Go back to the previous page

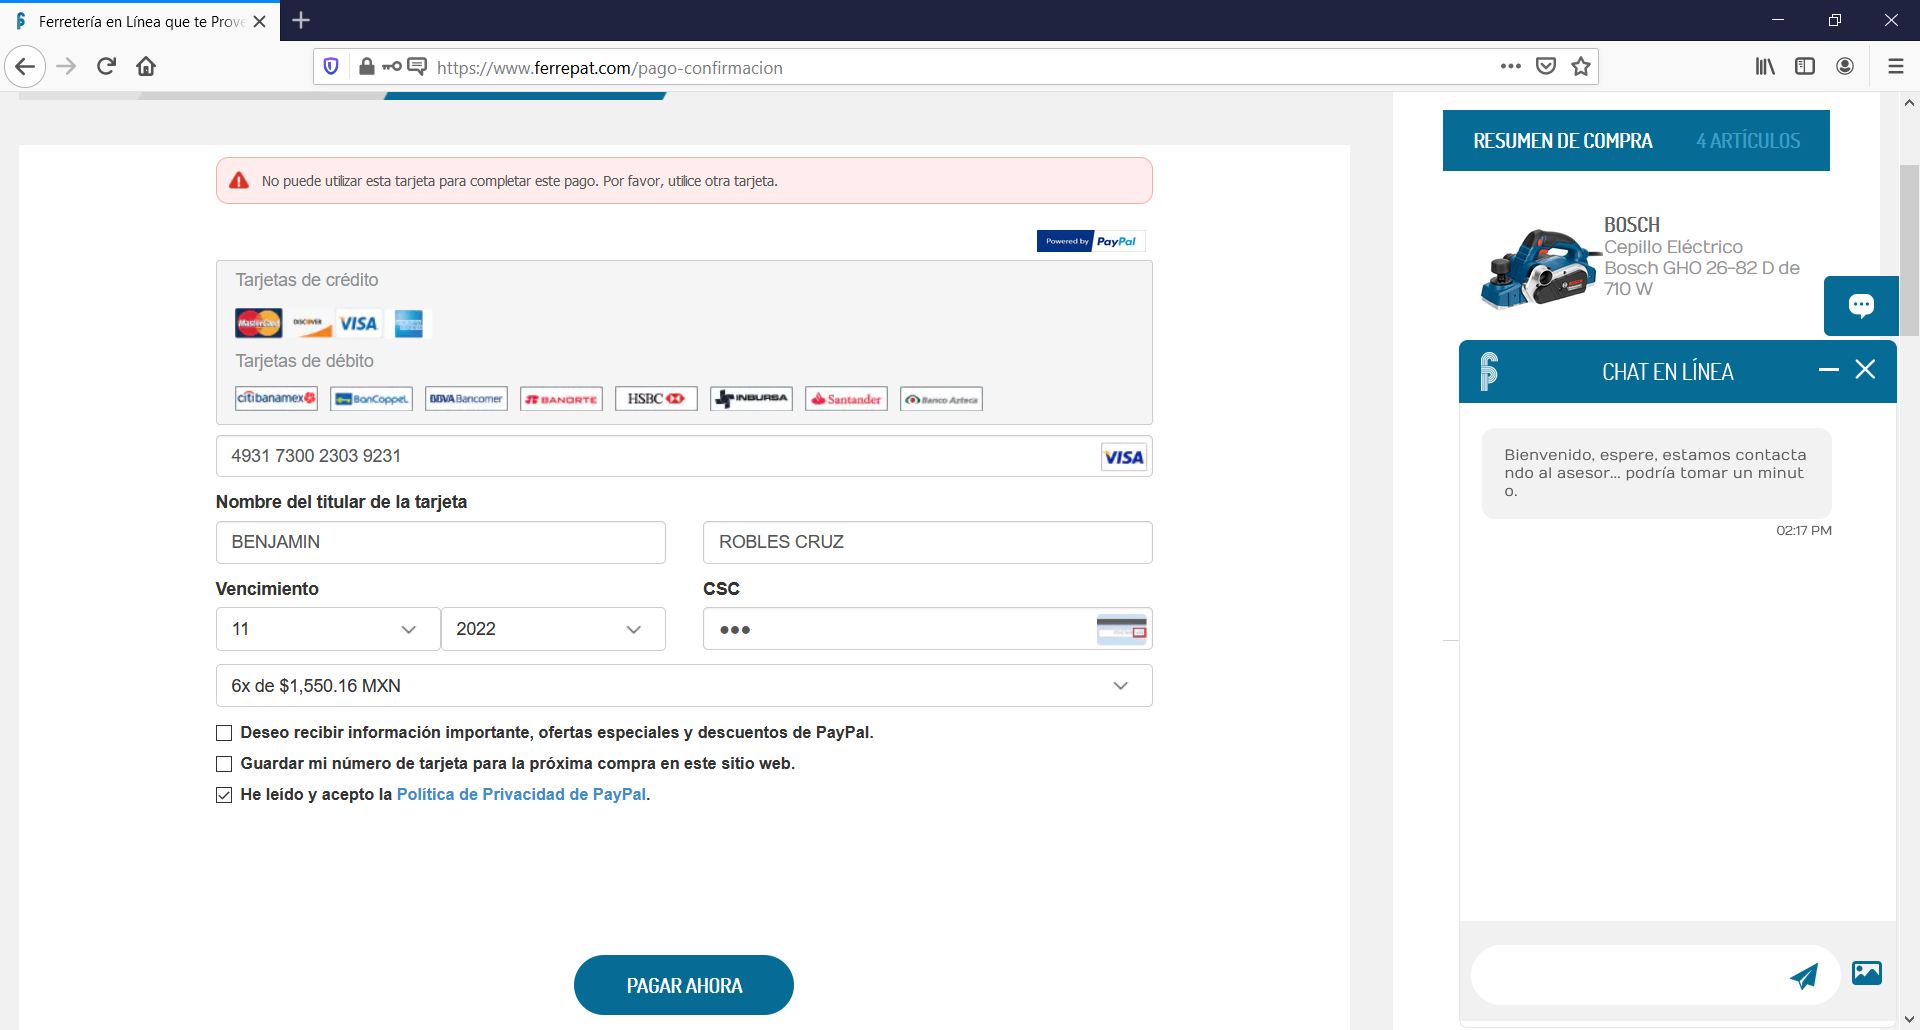click(x=25, y=67)
